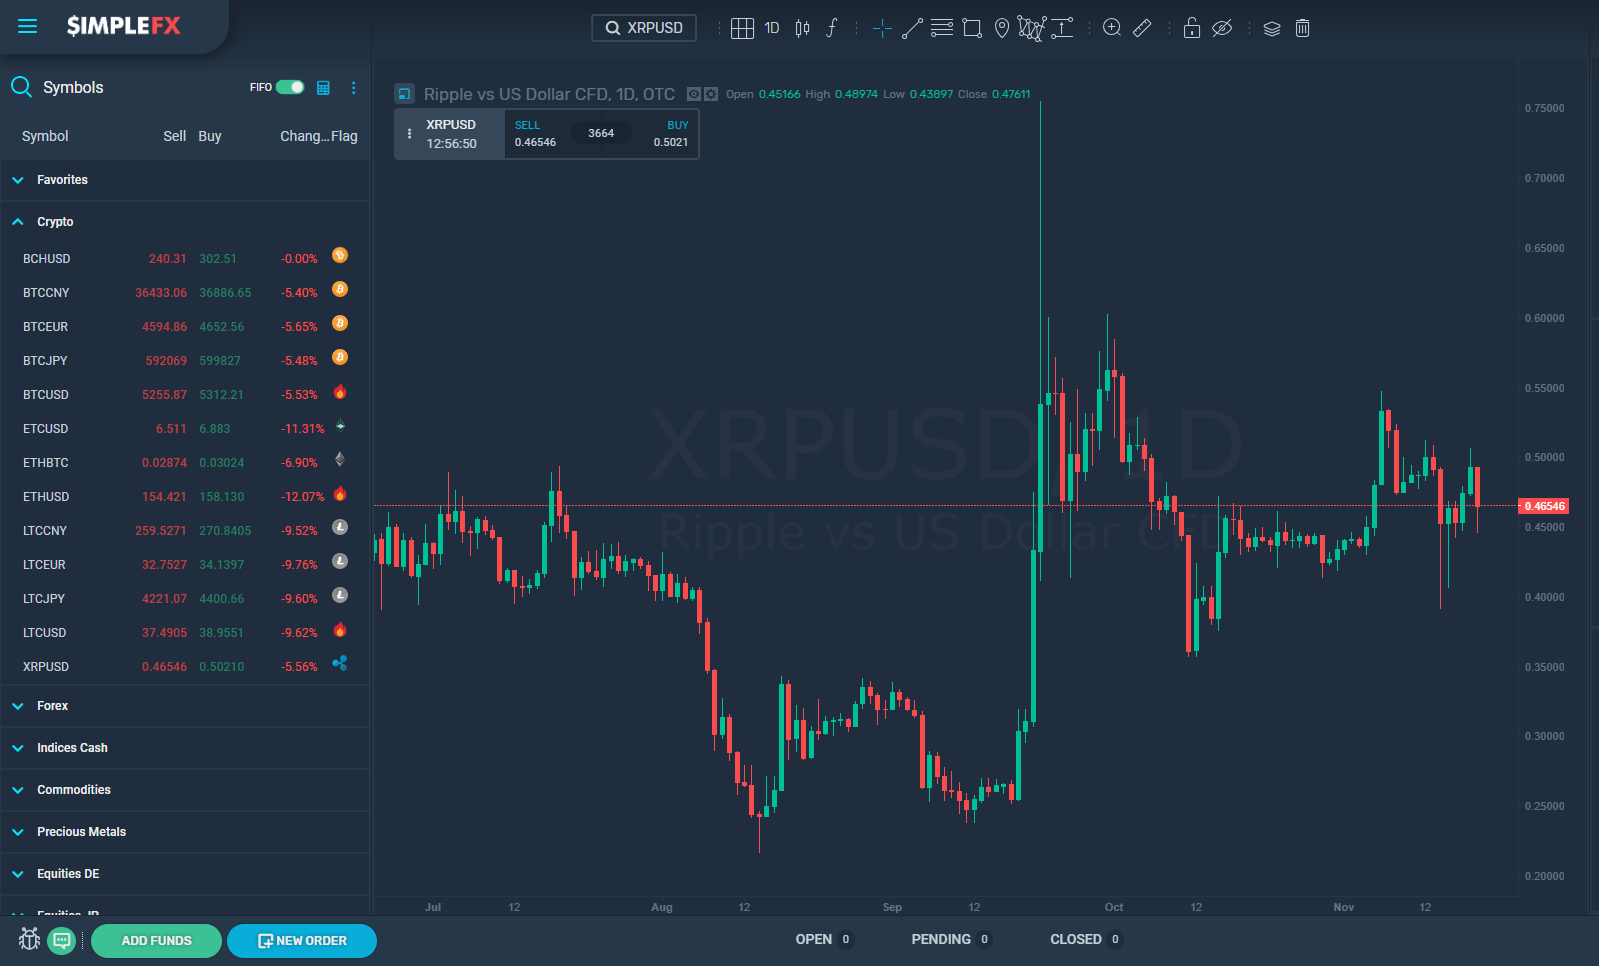Toggle the drawings lock
Viewport: 1599px width, 966px height.
(1192, 28)
